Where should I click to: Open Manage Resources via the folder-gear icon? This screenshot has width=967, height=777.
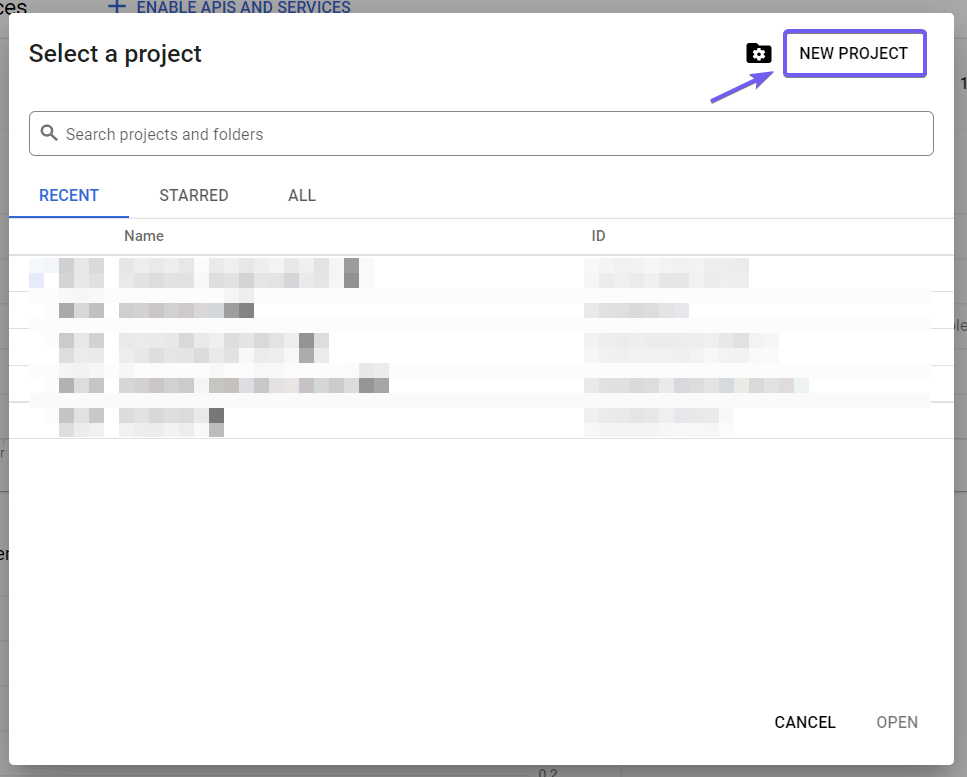758,53
